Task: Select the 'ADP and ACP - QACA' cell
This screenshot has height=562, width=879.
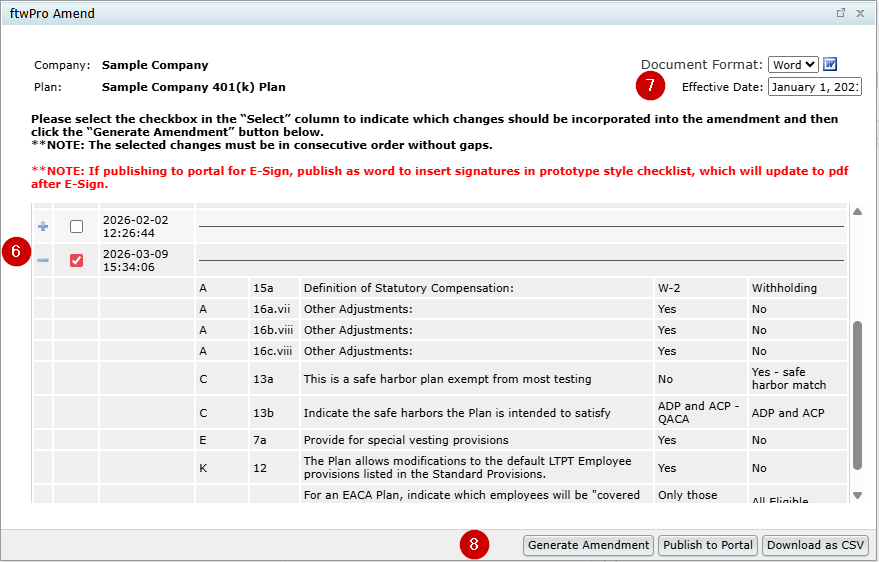Action: pos(700,413)
